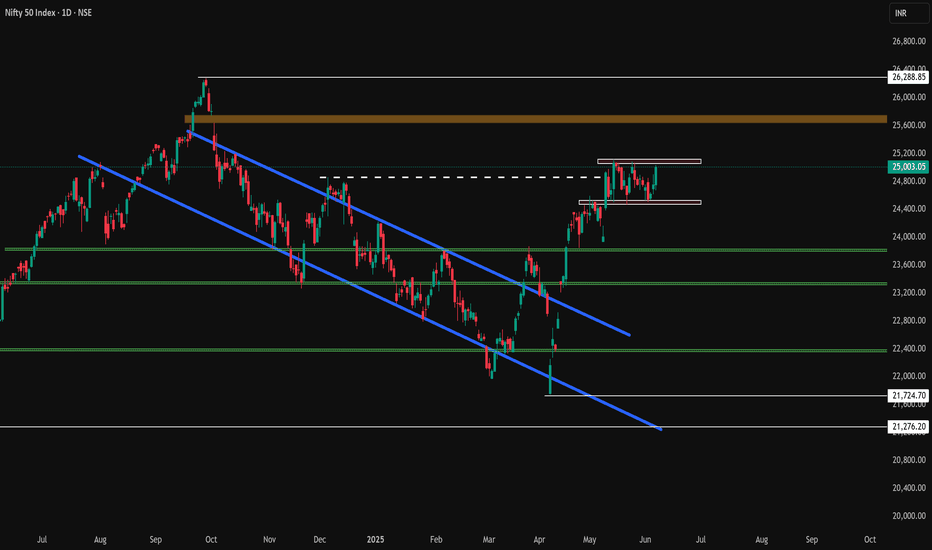
Task: Select the 21,724.70 price label
Action: (x=908, y=395)
